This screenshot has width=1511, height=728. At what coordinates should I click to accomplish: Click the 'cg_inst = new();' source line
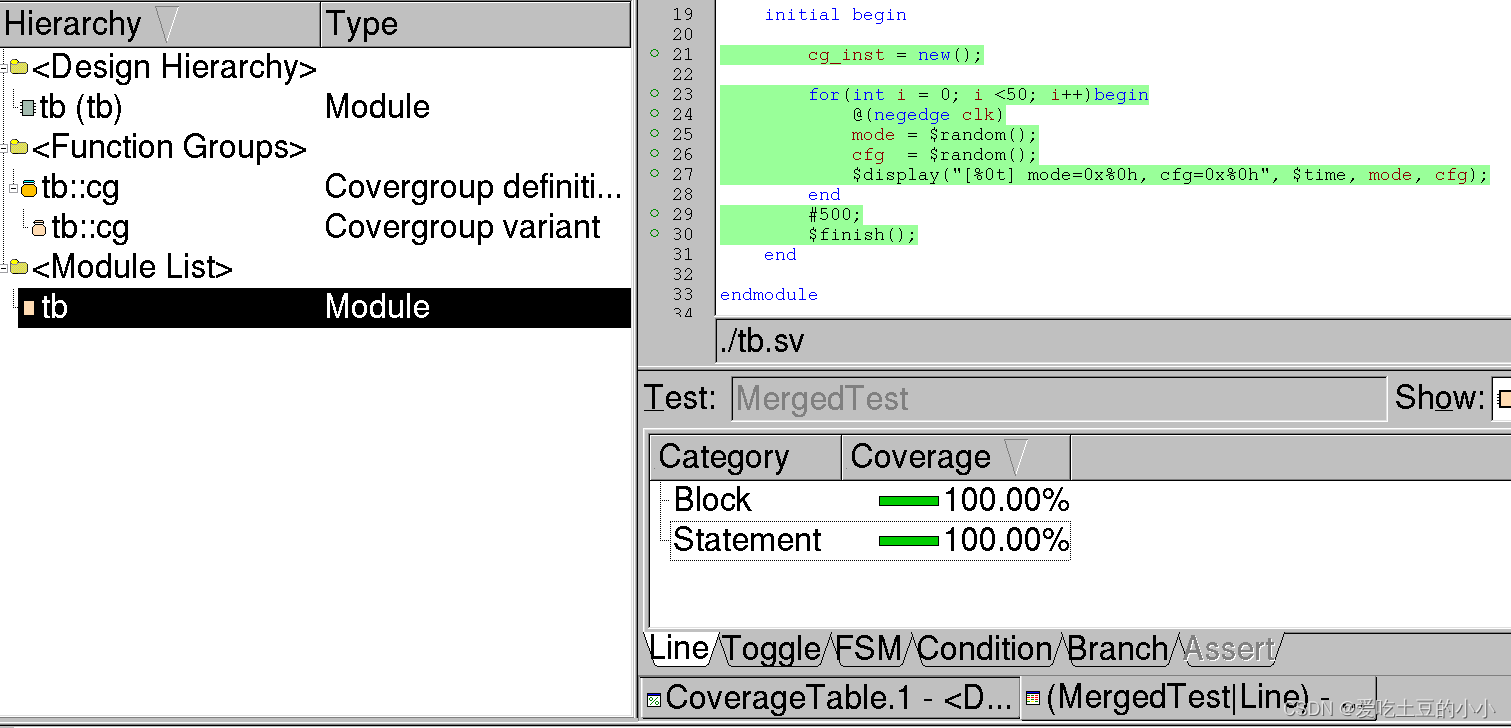(896, 55)
